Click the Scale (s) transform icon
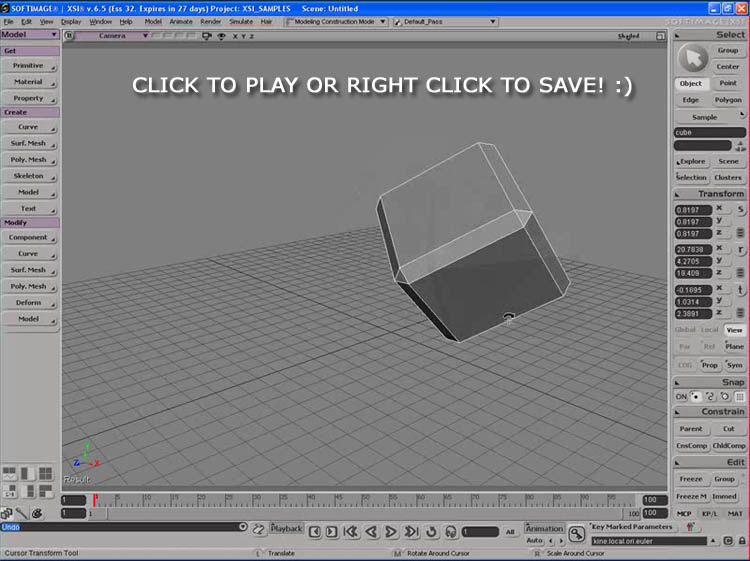Screen dimensions: 750x561 740,210
